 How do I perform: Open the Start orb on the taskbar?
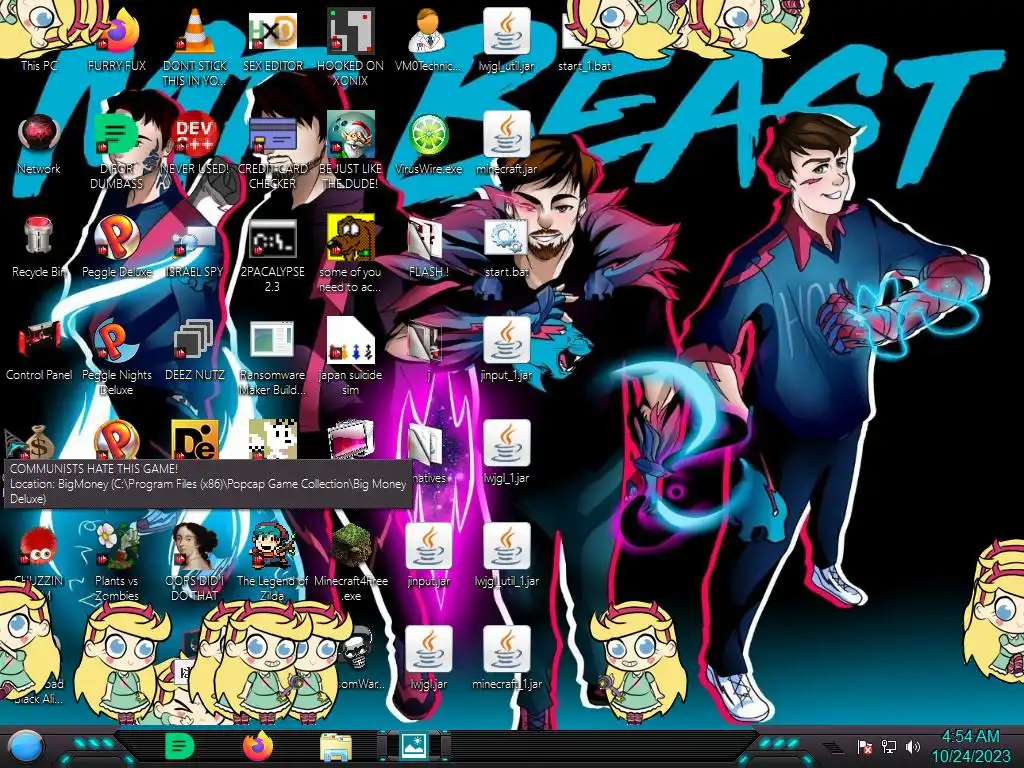[26, 747]
